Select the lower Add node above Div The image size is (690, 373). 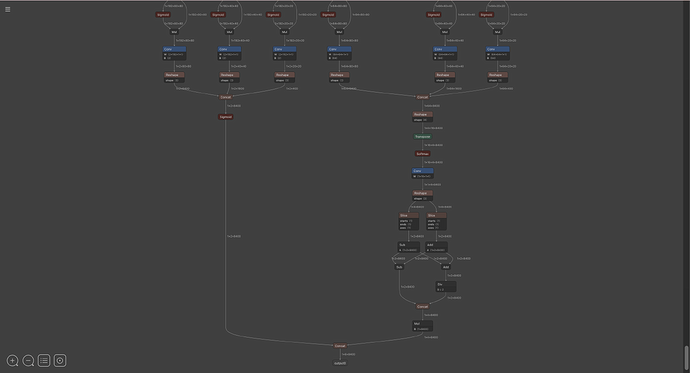coord(446,267)
